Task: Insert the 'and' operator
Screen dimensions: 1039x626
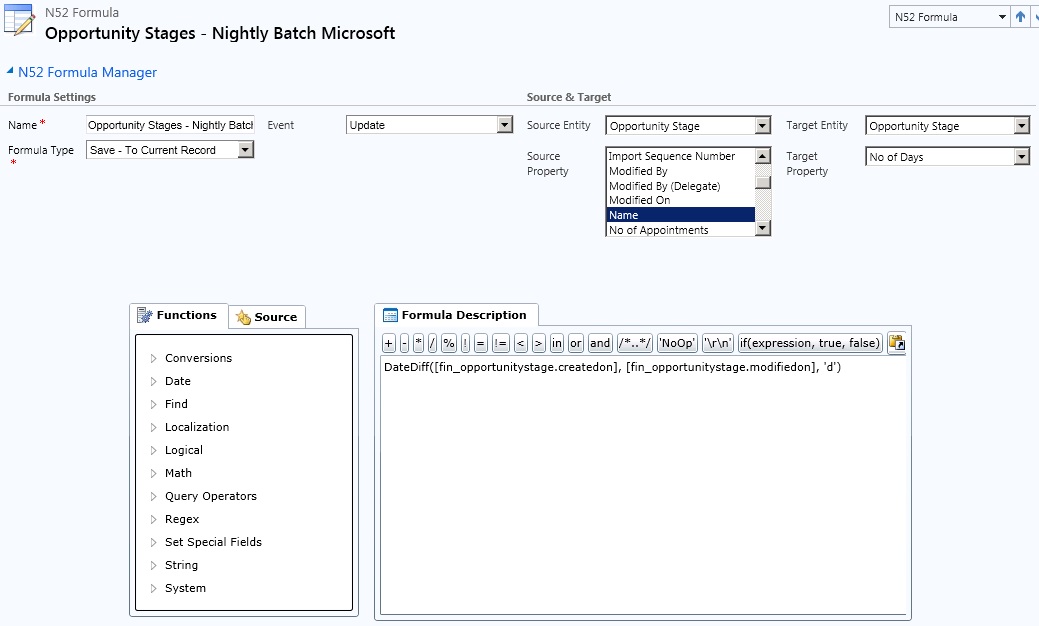Action: coord(600,343)
